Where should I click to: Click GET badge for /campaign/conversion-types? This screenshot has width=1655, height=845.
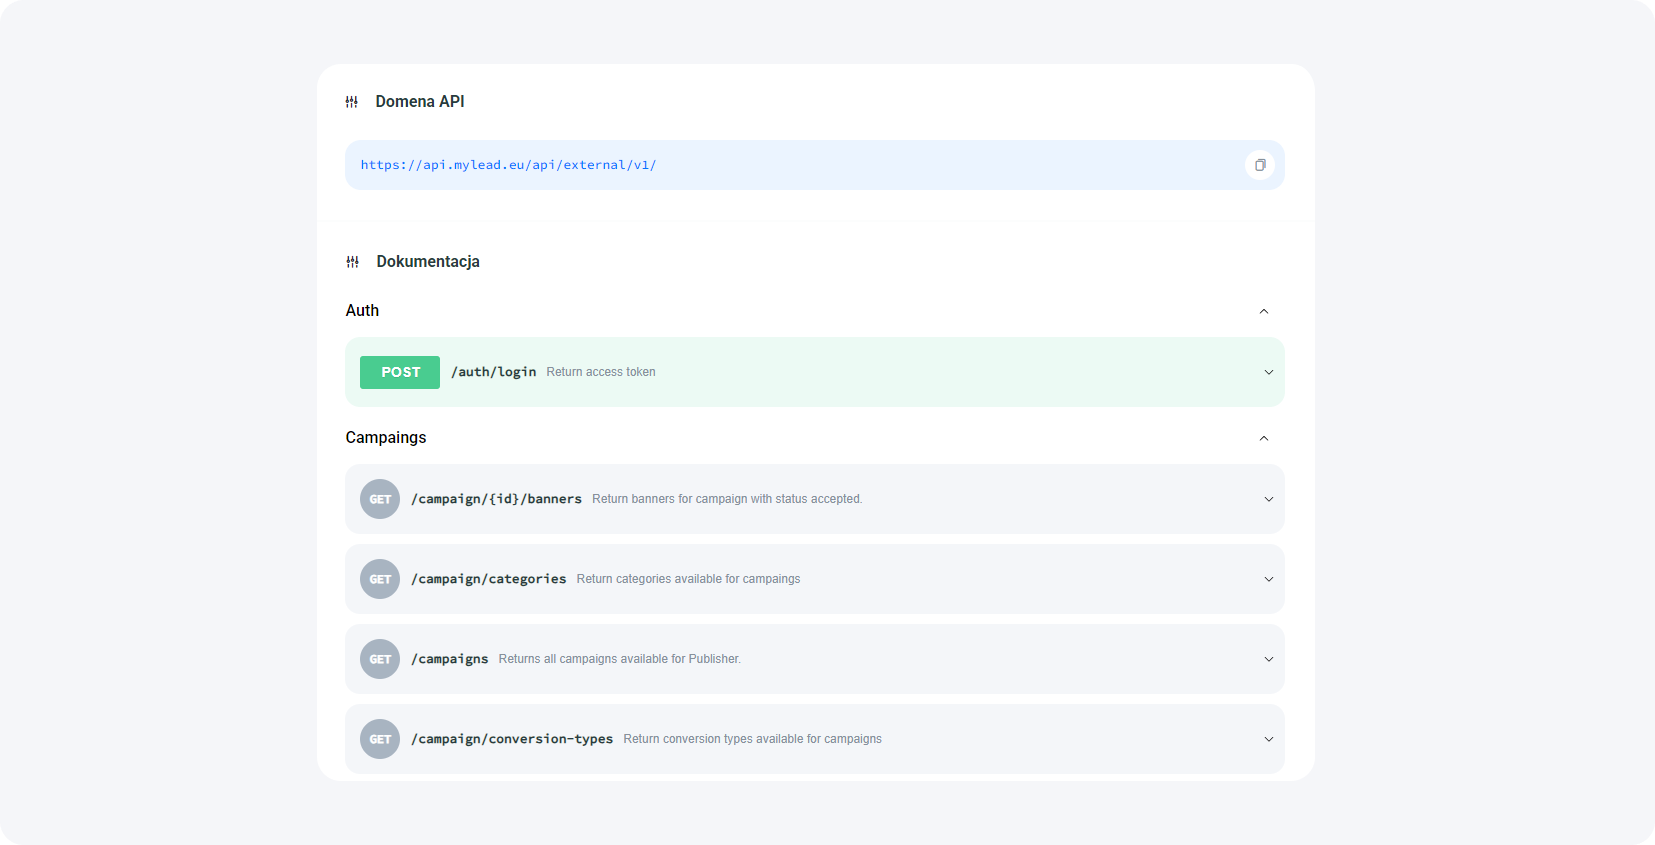(380, 739)
